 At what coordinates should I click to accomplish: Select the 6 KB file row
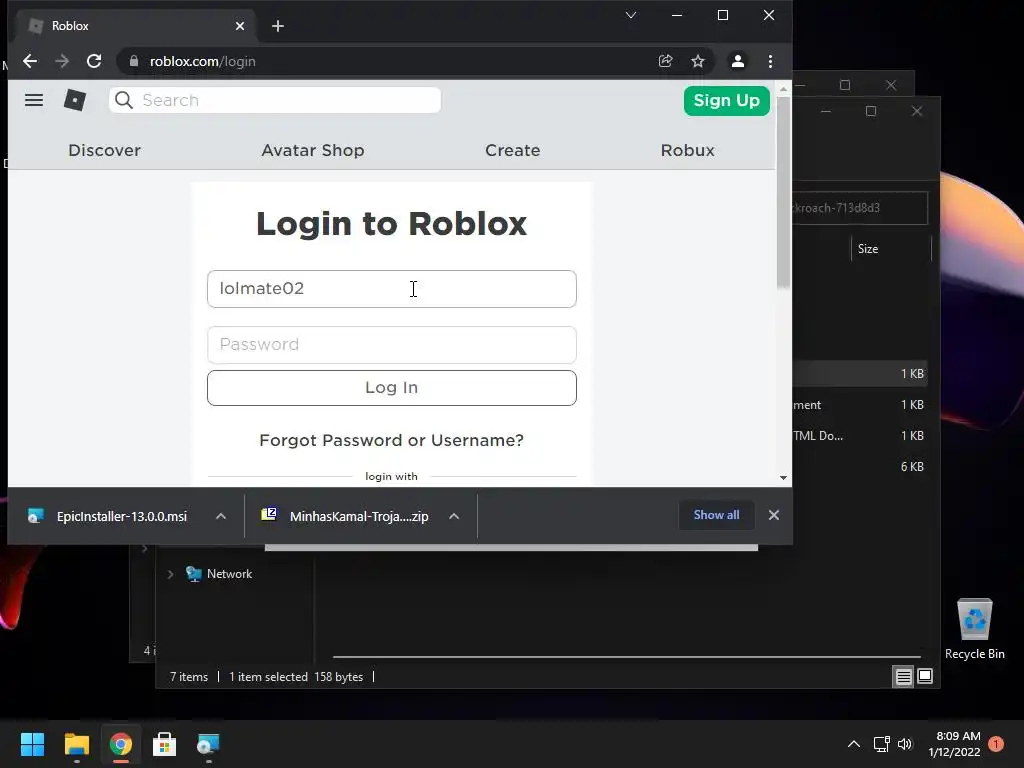[860, 467]
